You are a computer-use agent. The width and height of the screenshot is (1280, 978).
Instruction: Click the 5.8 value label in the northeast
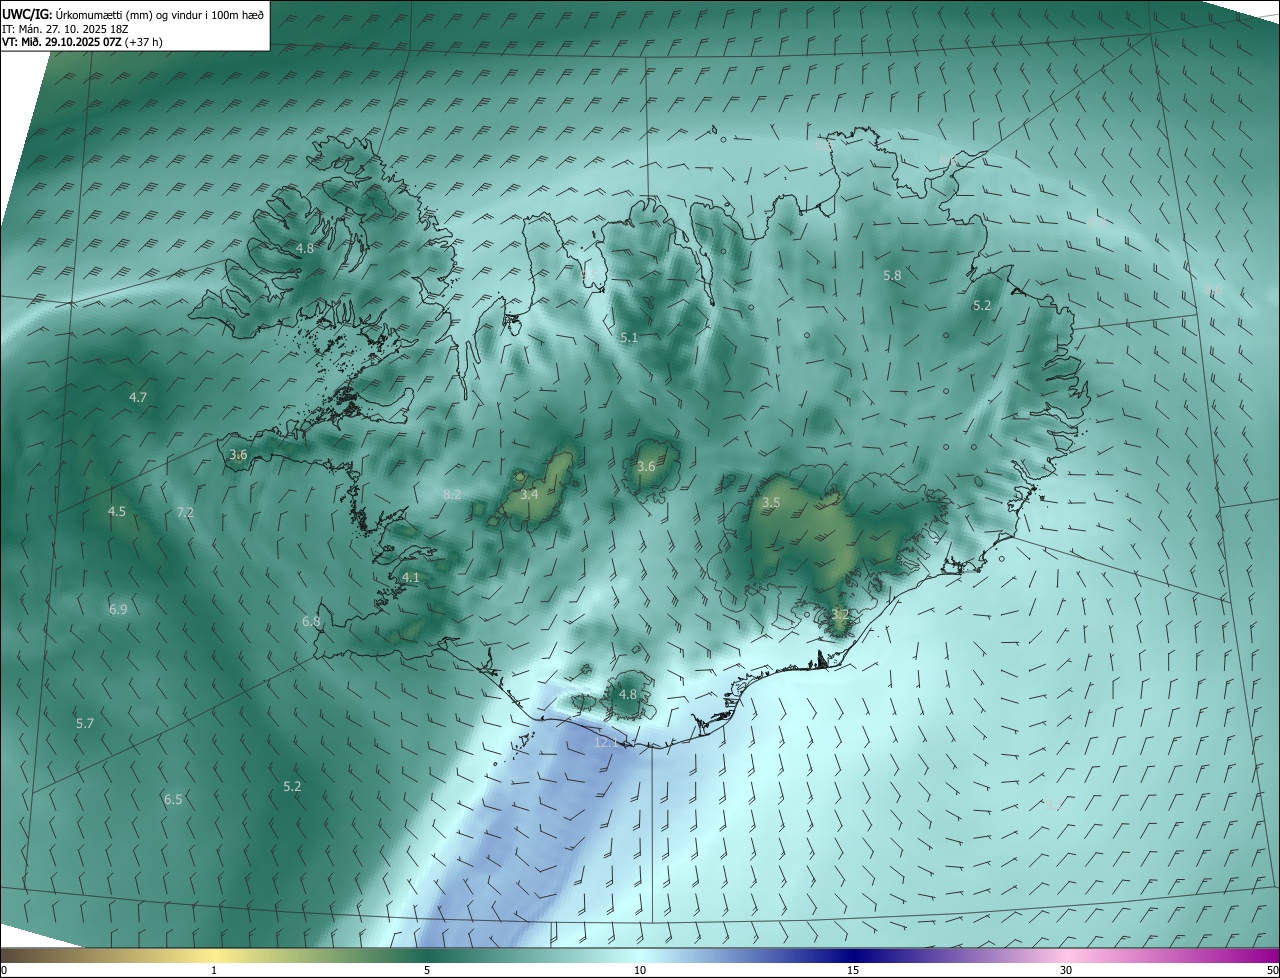click(x=892, y=275)
